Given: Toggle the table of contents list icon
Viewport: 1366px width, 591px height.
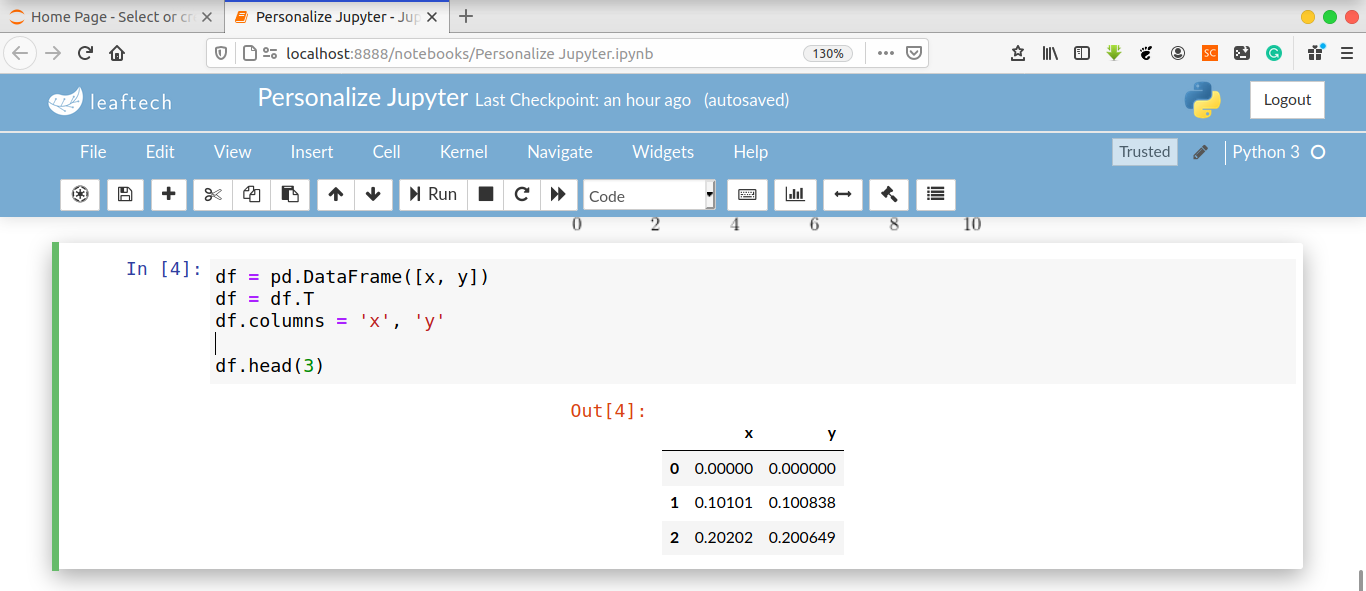Looking at the screenshot, I should [x=935, y=195].
